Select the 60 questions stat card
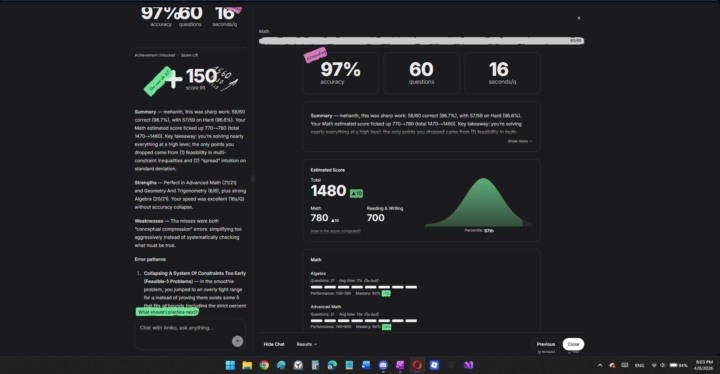 [421, 73]
